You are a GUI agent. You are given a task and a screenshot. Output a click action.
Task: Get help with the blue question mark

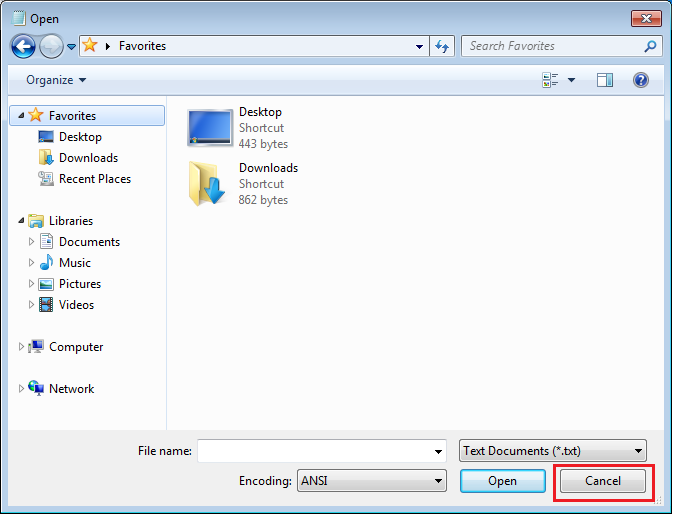tap(640, 80)
